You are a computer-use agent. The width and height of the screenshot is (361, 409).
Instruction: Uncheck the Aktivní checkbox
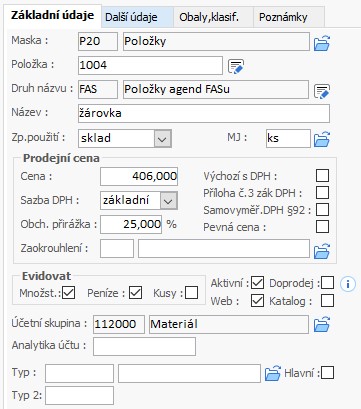tap(257, 283)
